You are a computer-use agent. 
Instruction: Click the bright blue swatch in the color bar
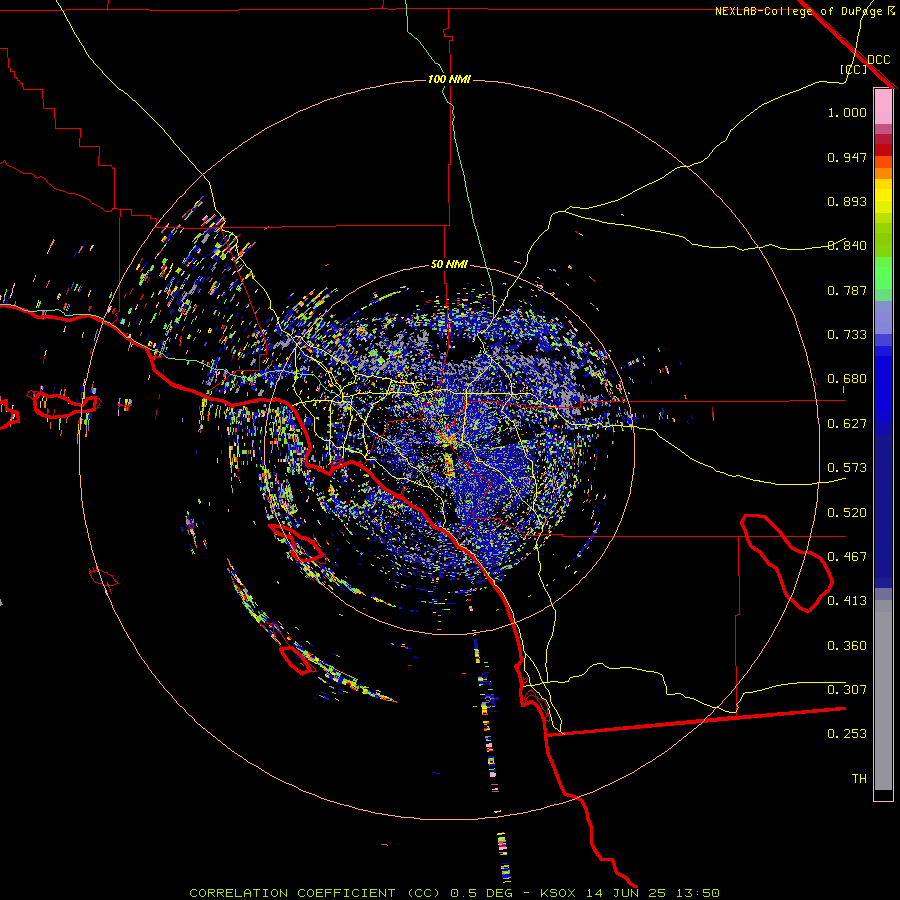[x=883, y=390]
